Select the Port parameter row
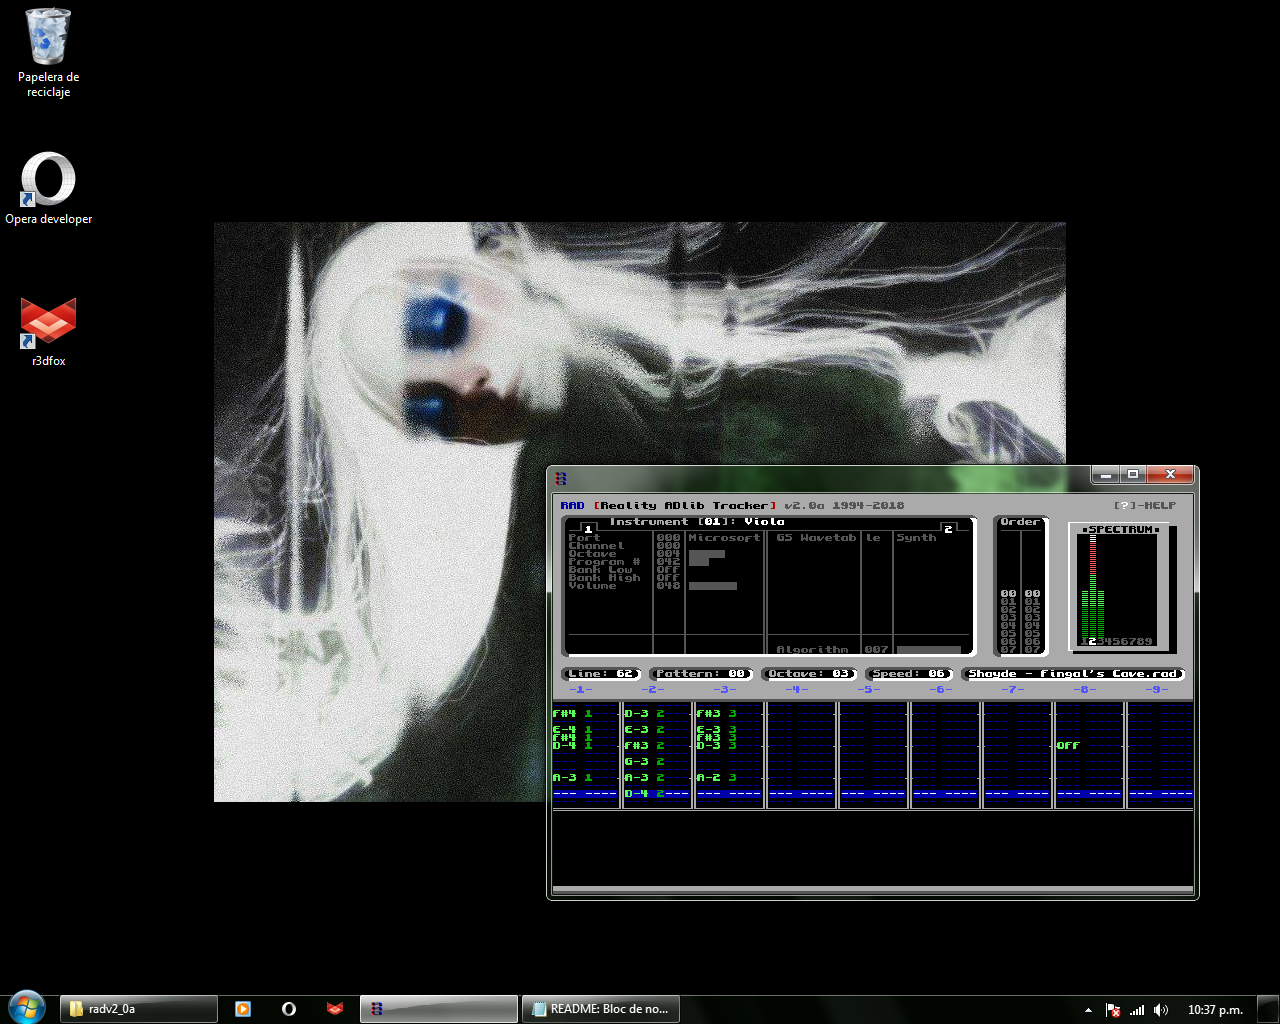Image resolution: width=1280 pixels, height=1024 pixels. (624, 537)
